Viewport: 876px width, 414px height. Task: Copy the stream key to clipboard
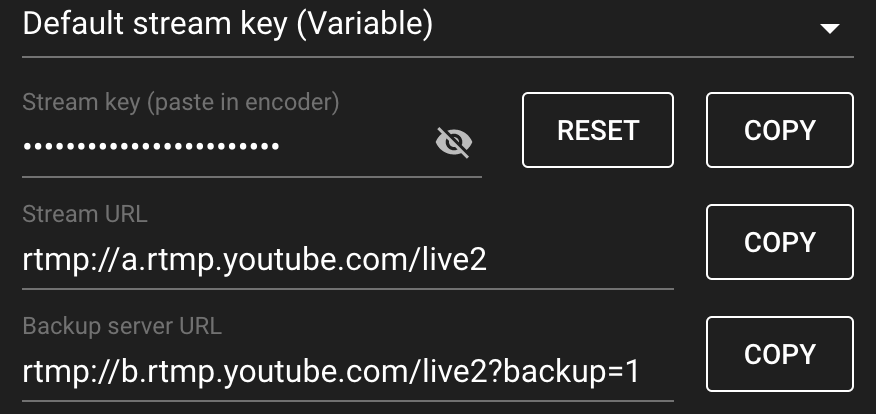(780, 130)
